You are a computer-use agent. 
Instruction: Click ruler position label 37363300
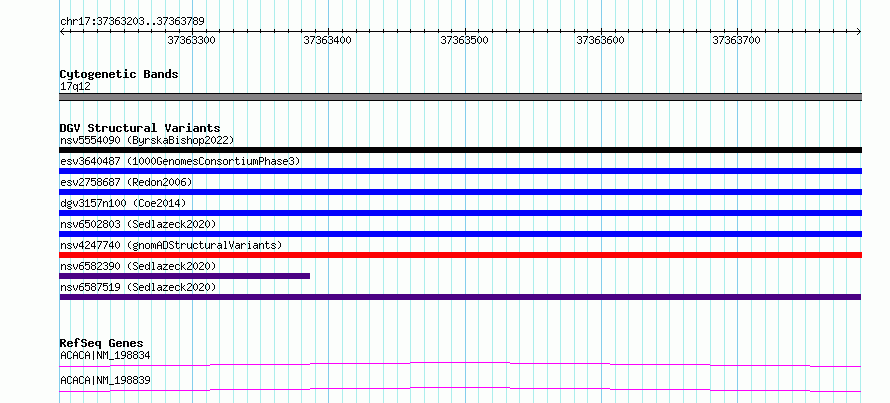click(192, 40)
